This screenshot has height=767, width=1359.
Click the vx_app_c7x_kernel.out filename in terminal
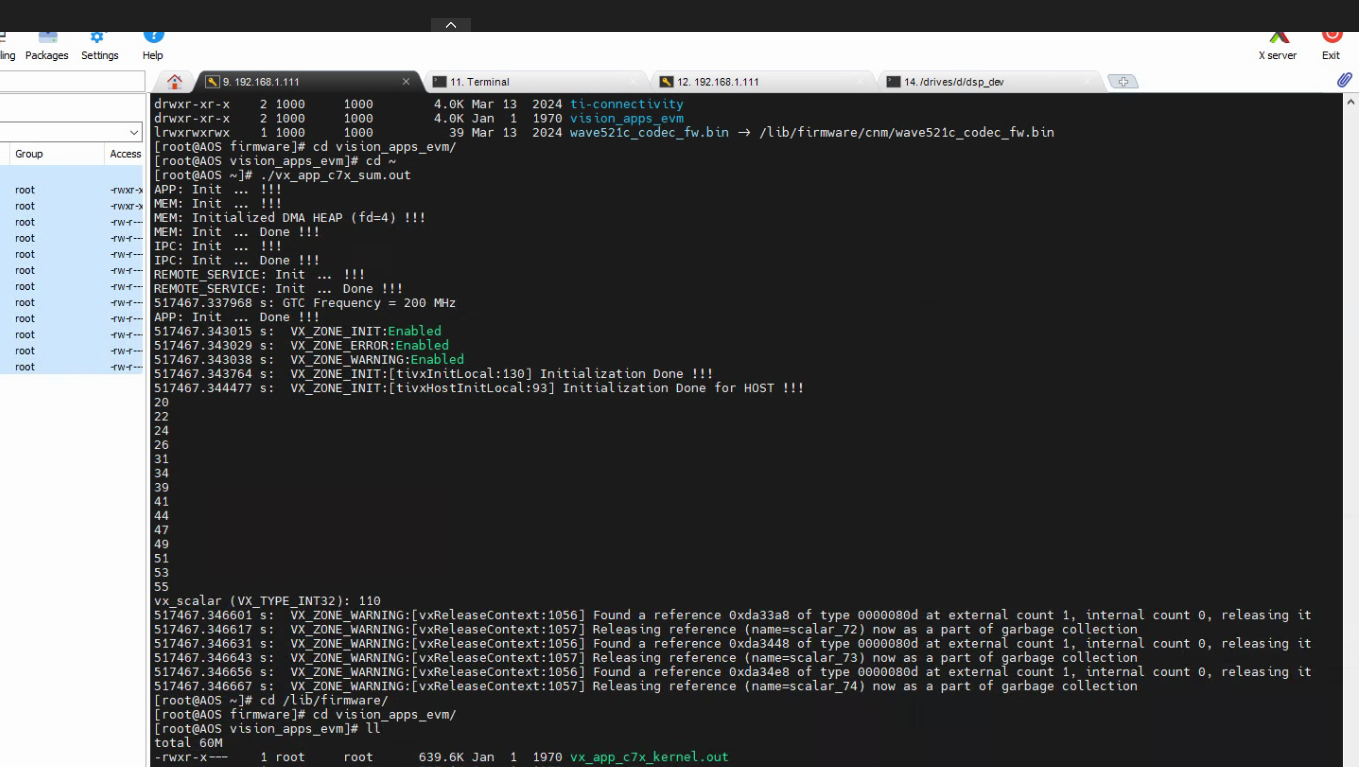[x=649, y=757]
